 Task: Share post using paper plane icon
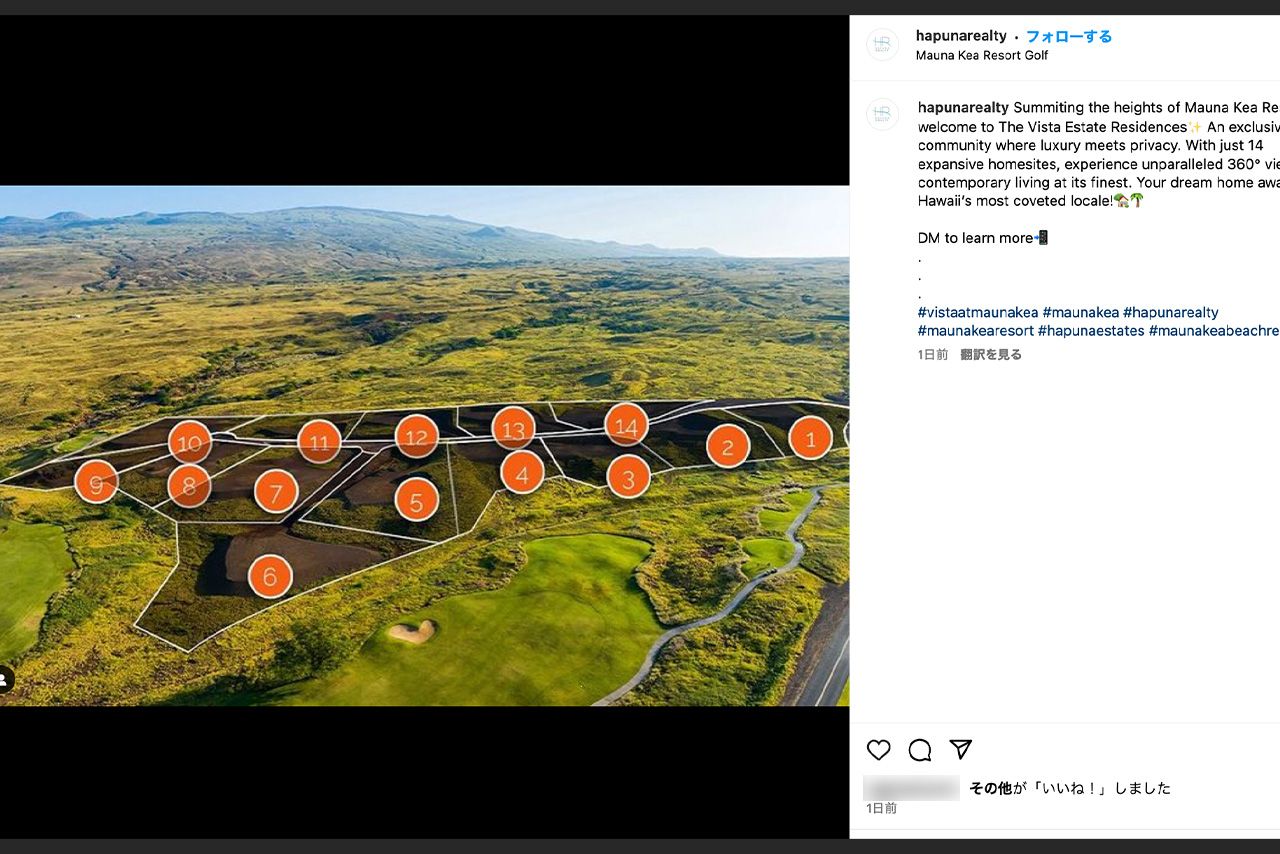point(961,750)
